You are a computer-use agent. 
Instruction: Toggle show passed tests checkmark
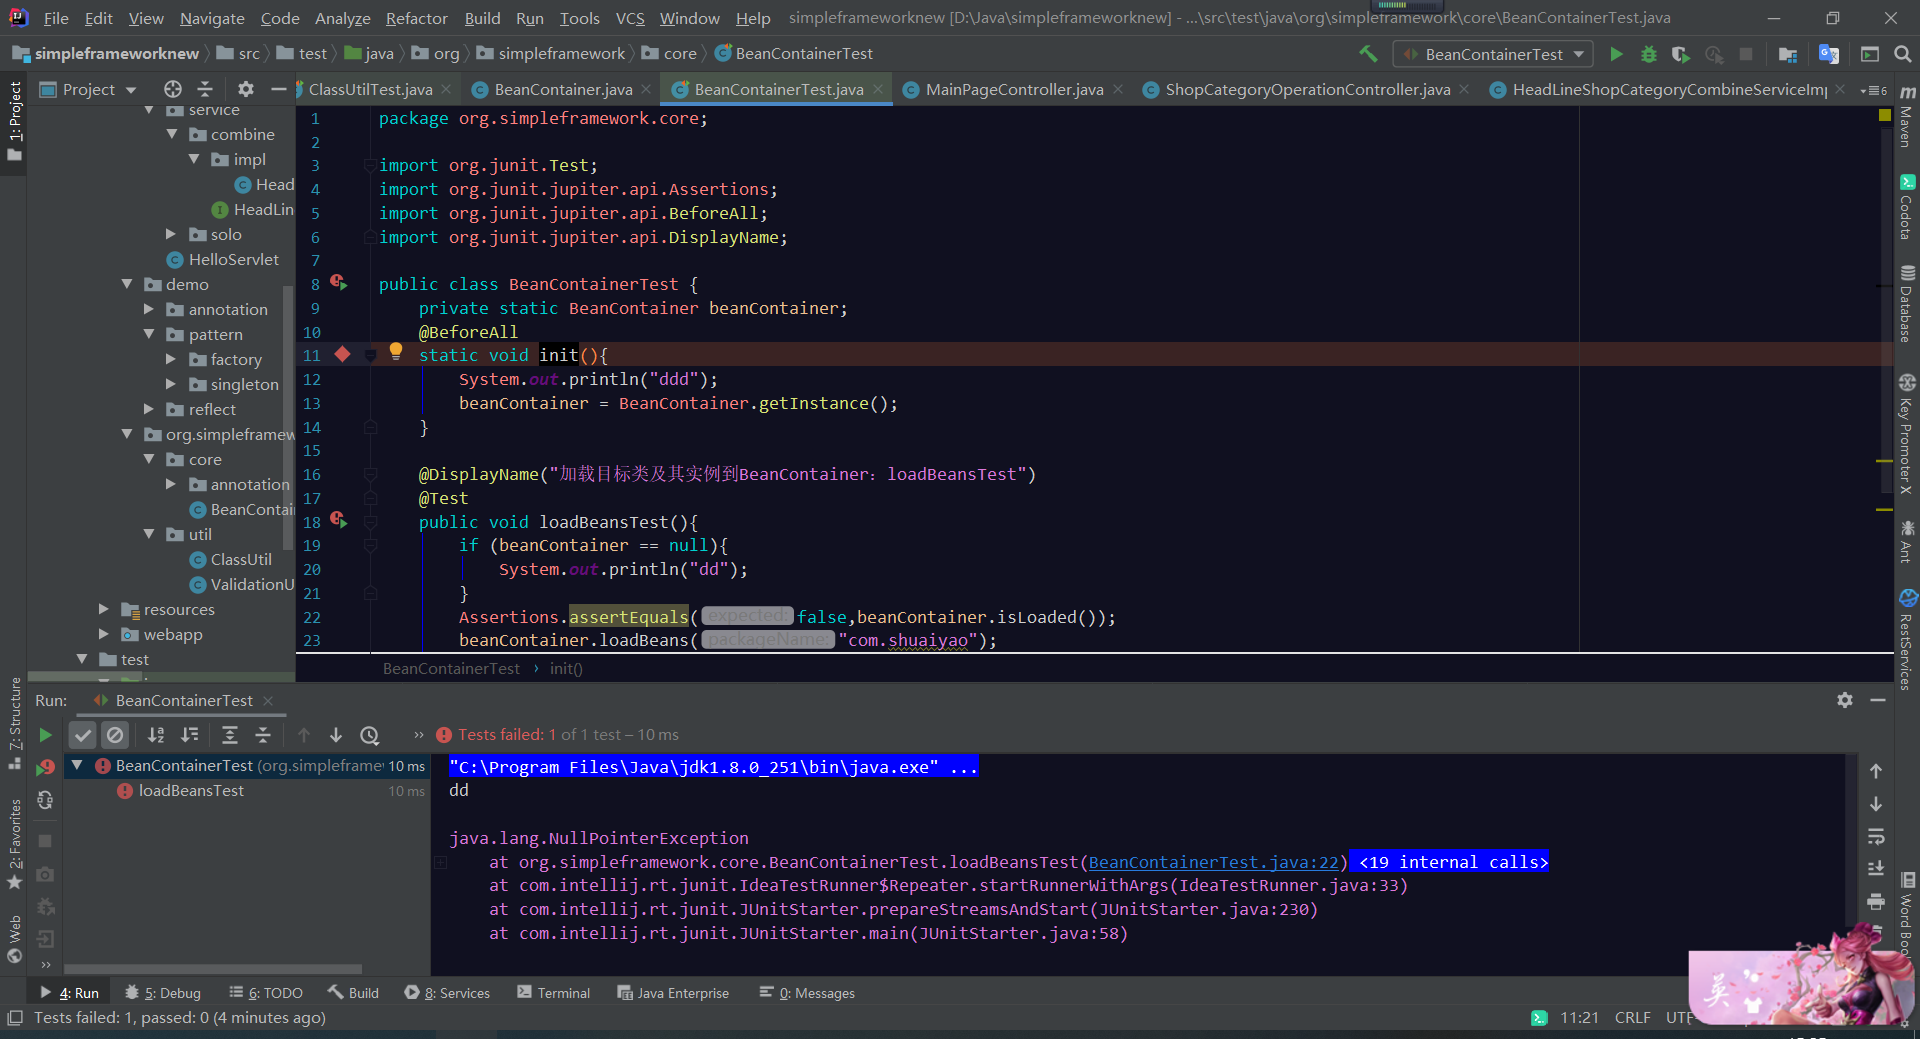click(83, 735)
